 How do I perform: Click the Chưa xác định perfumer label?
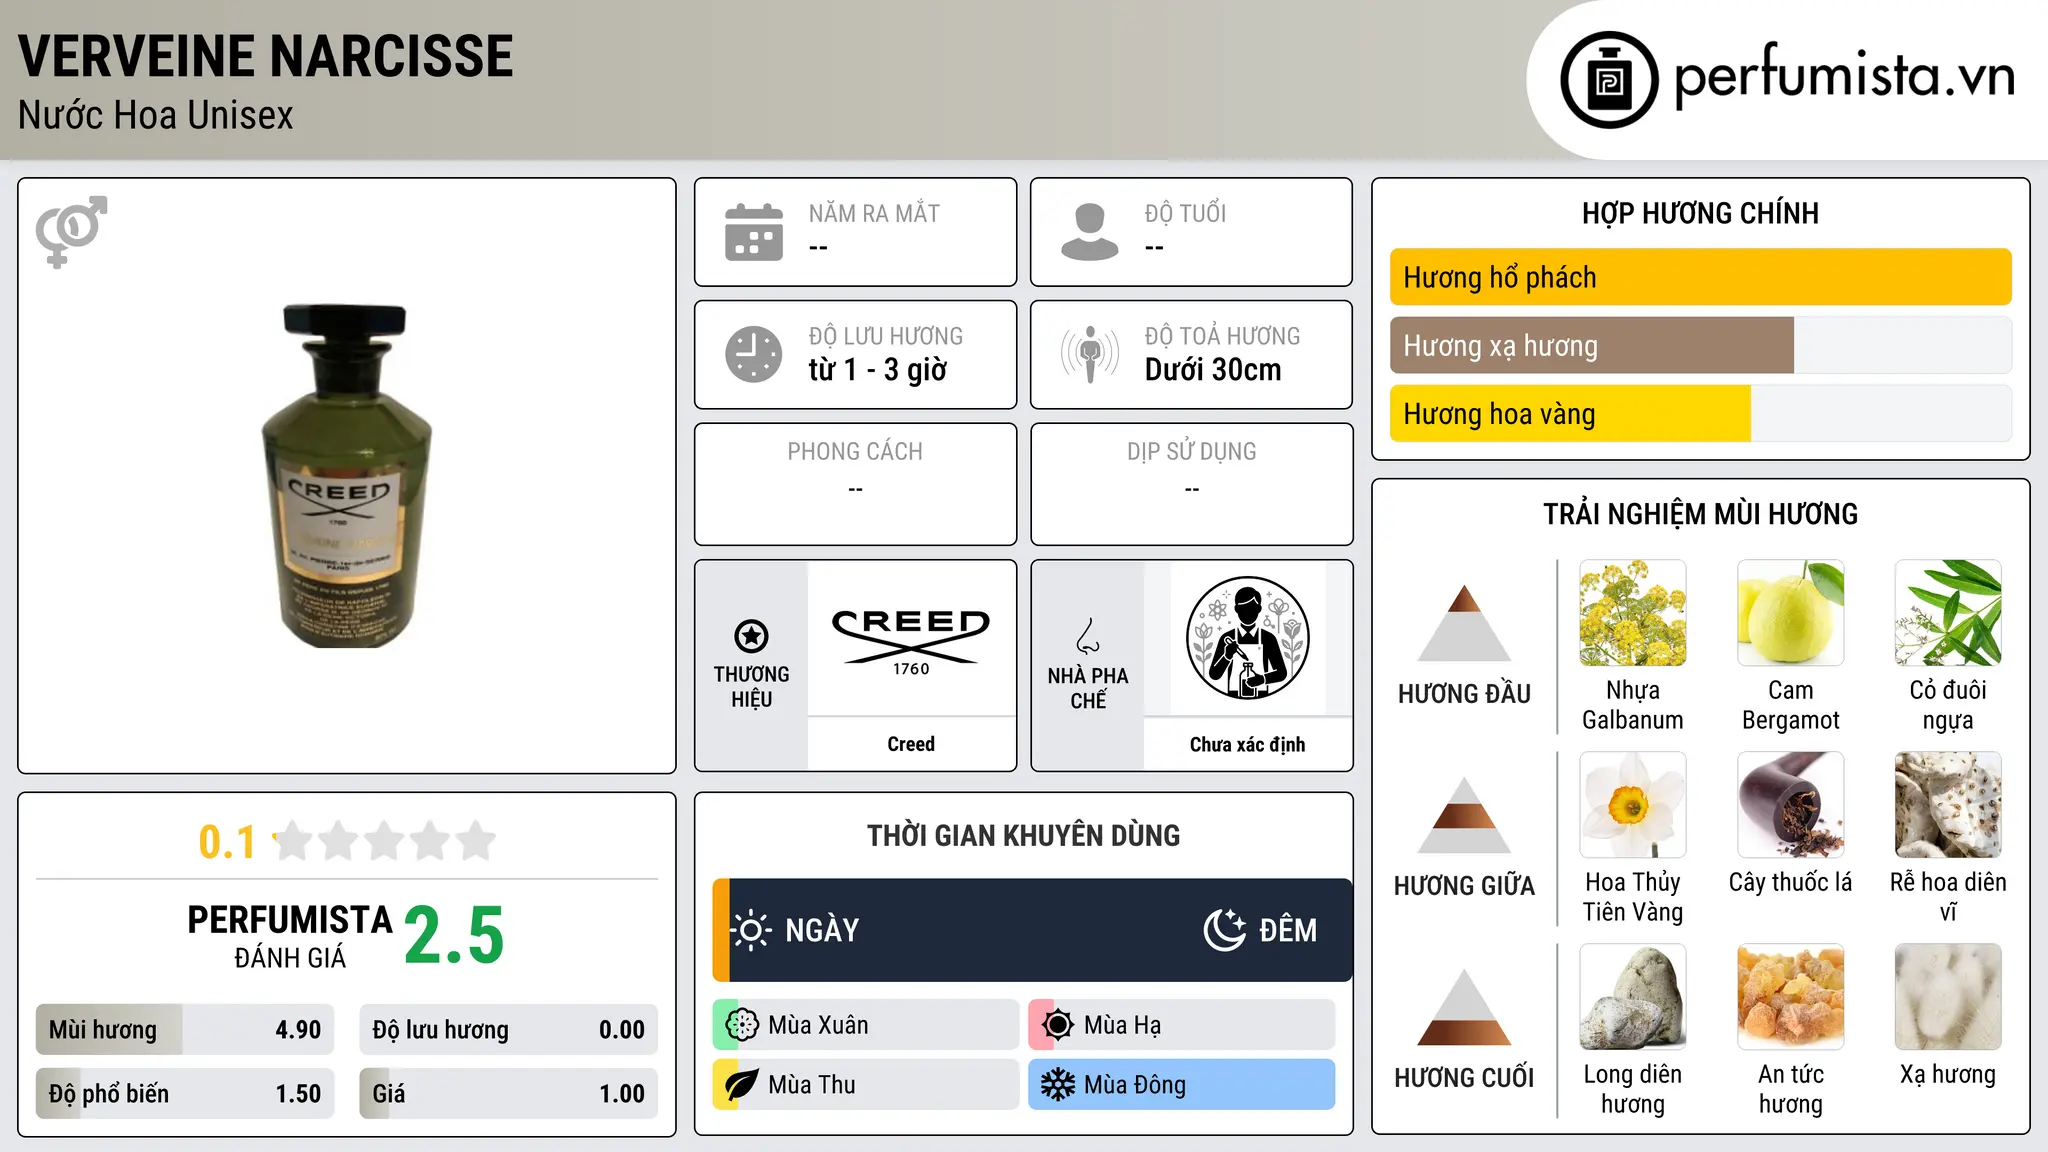point(1247,744)
